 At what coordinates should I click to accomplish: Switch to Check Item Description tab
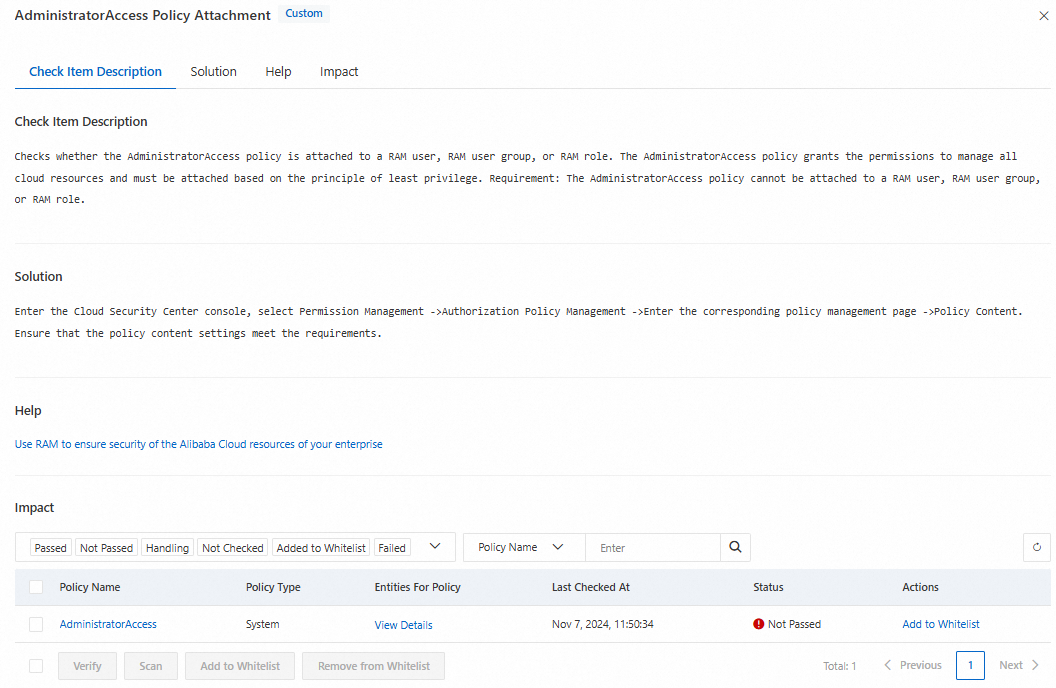tap(95, 71)
